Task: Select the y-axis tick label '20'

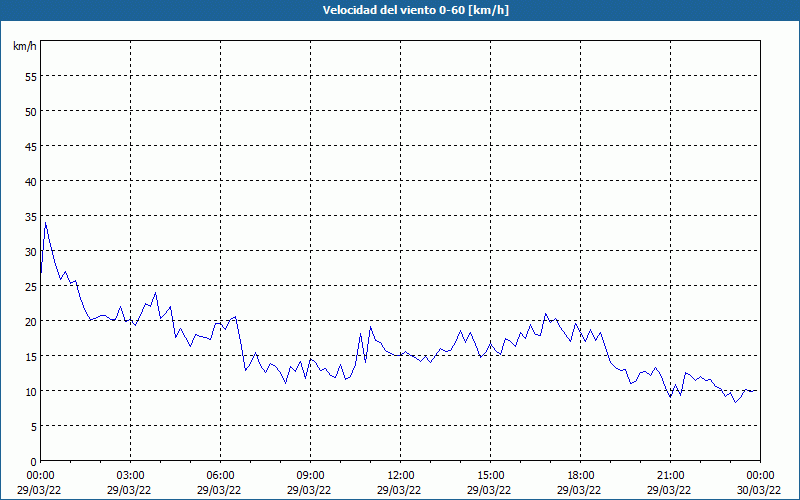Action: coord(31,321)
